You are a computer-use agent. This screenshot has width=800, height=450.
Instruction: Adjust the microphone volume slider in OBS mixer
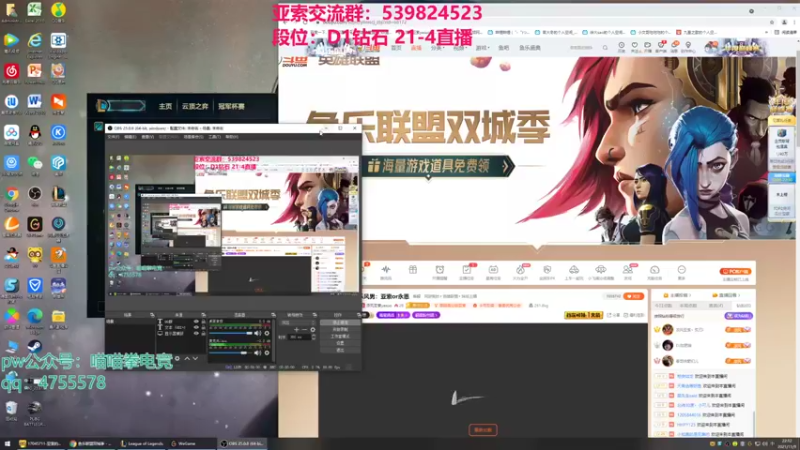(231, 353)
